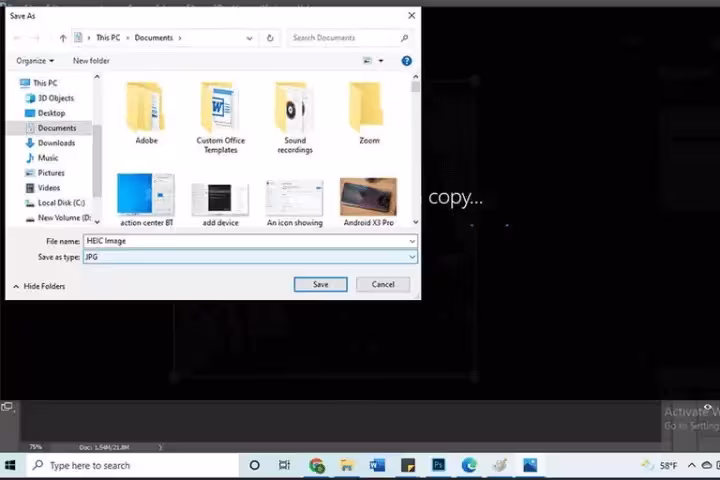Click the Search Documents box
The image size is (720, 480).
[x=344, y=38]
